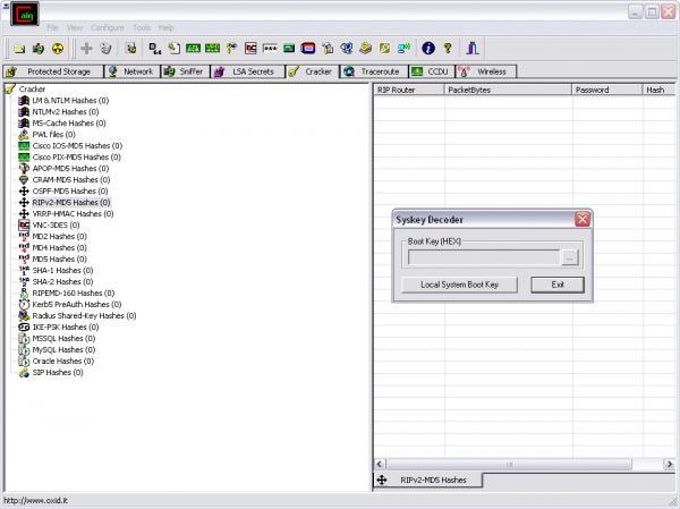Image resolution: width=680 pixels, height=509 pixels.
Task: Click Exit in Syskey Decoder dialog
Action: (x=557, y=285)
